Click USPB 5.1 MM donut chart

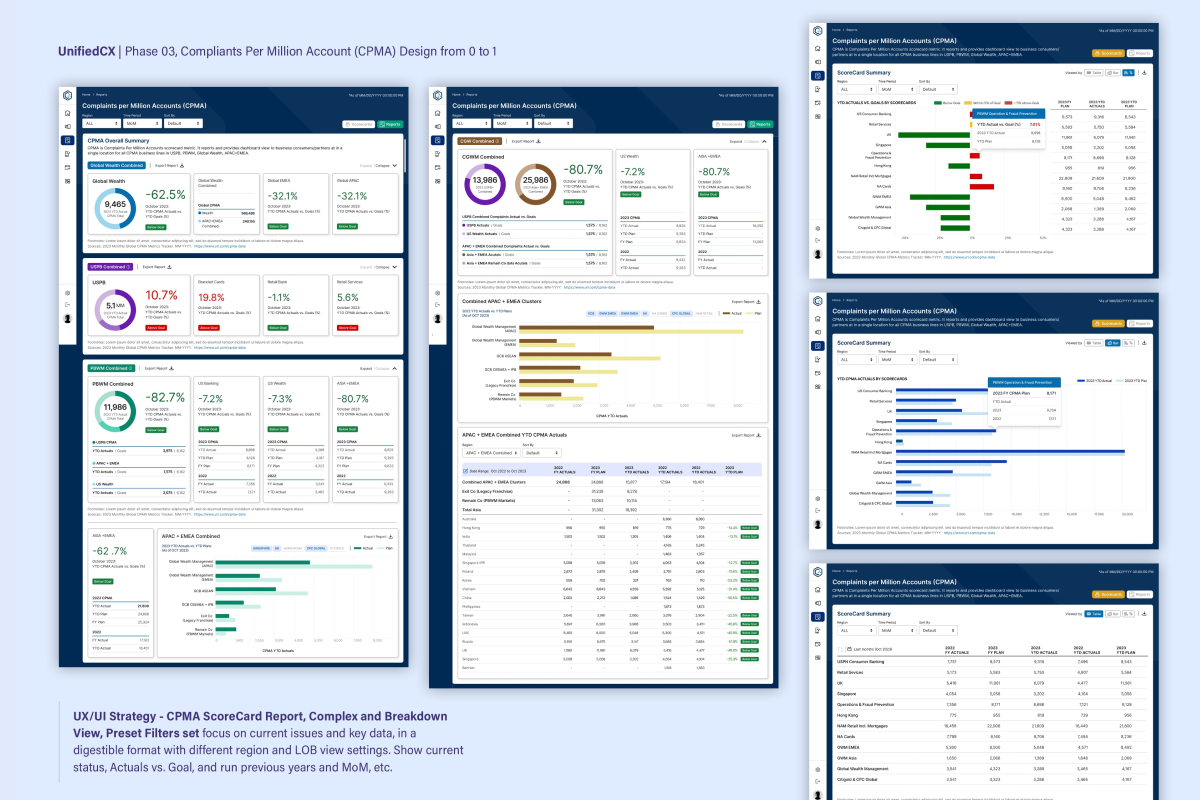tap(115, 310)
